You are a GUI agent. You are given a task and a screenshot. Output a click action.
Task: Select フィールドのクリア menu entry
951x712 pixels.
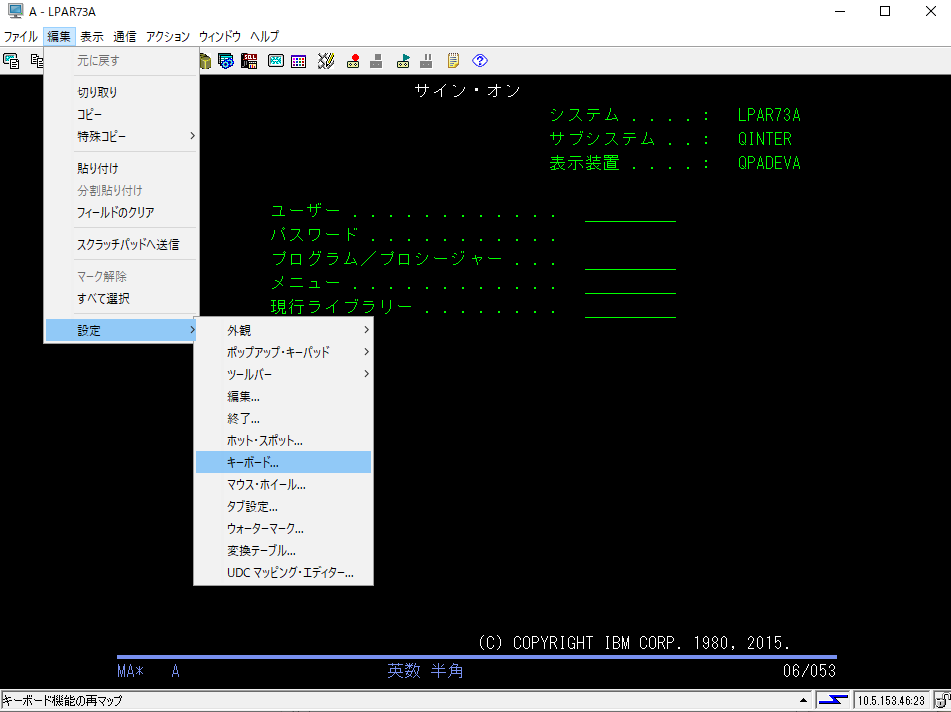(x=122, y=212)
